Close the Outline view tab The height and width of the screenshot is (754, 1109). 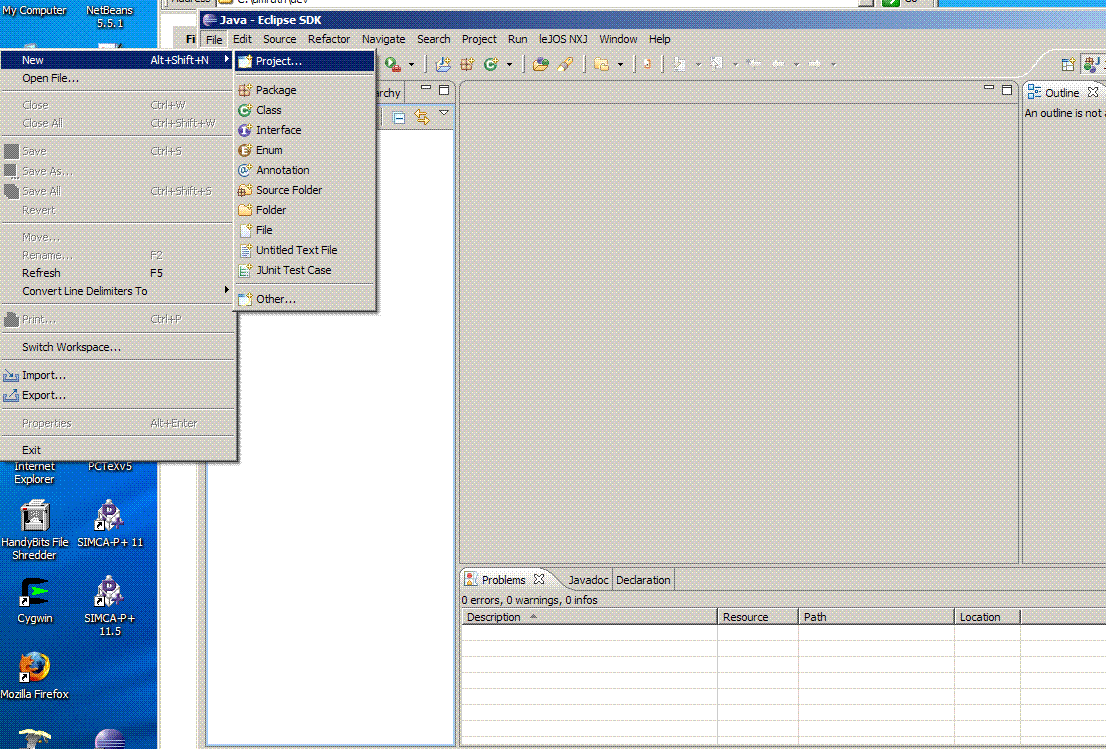coord(1093,92)
